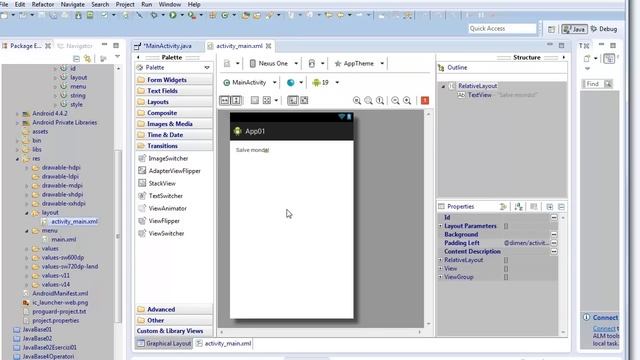Click Collapse All icon in Package Explorer
Image resolution: width=640 pixels, height=360 pixels.
point(76,58)
